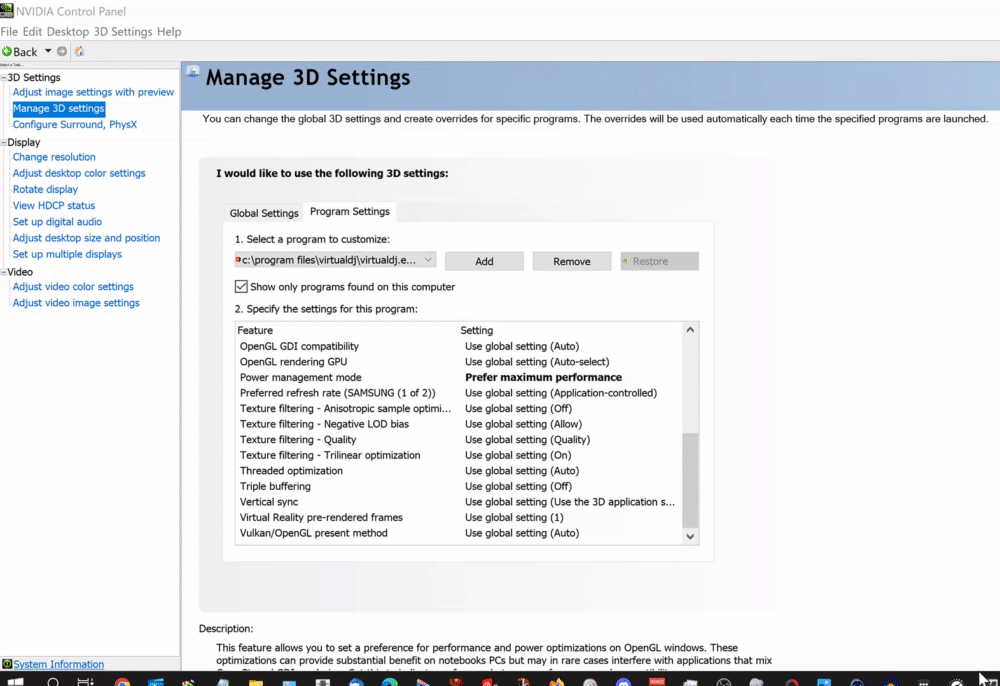The image size is (1000, 686).
Task: Open Vertical sync setting value dropdown
Action: point(570,502)
